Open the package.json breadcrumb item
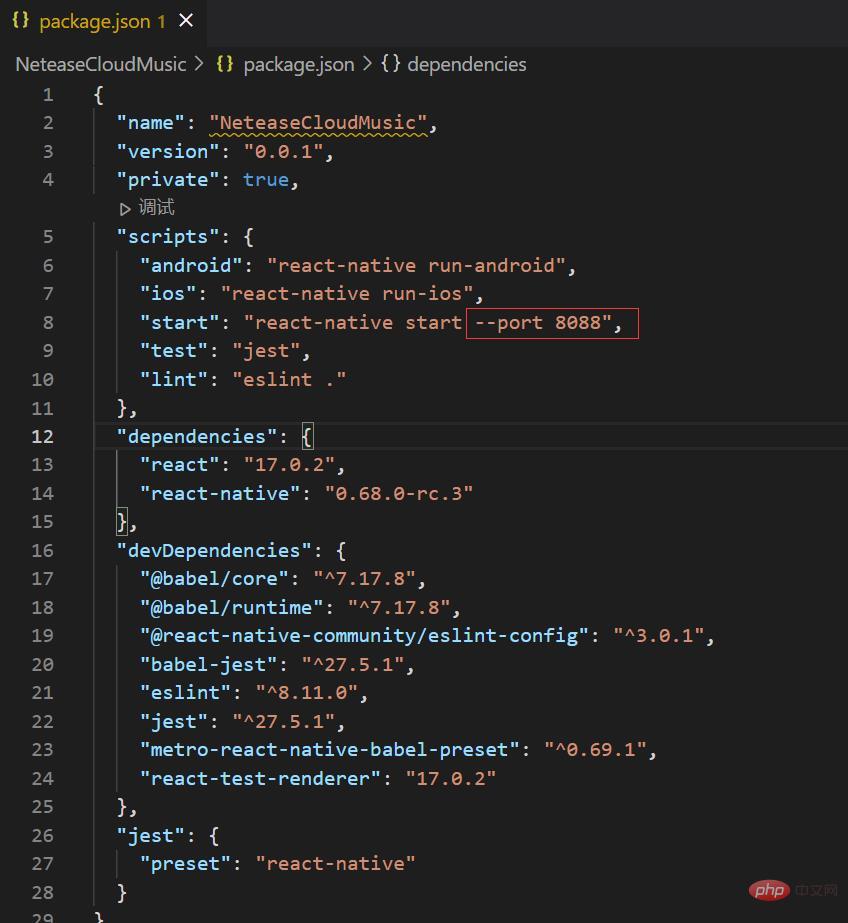848x923 pixels. tap(299, 64)
